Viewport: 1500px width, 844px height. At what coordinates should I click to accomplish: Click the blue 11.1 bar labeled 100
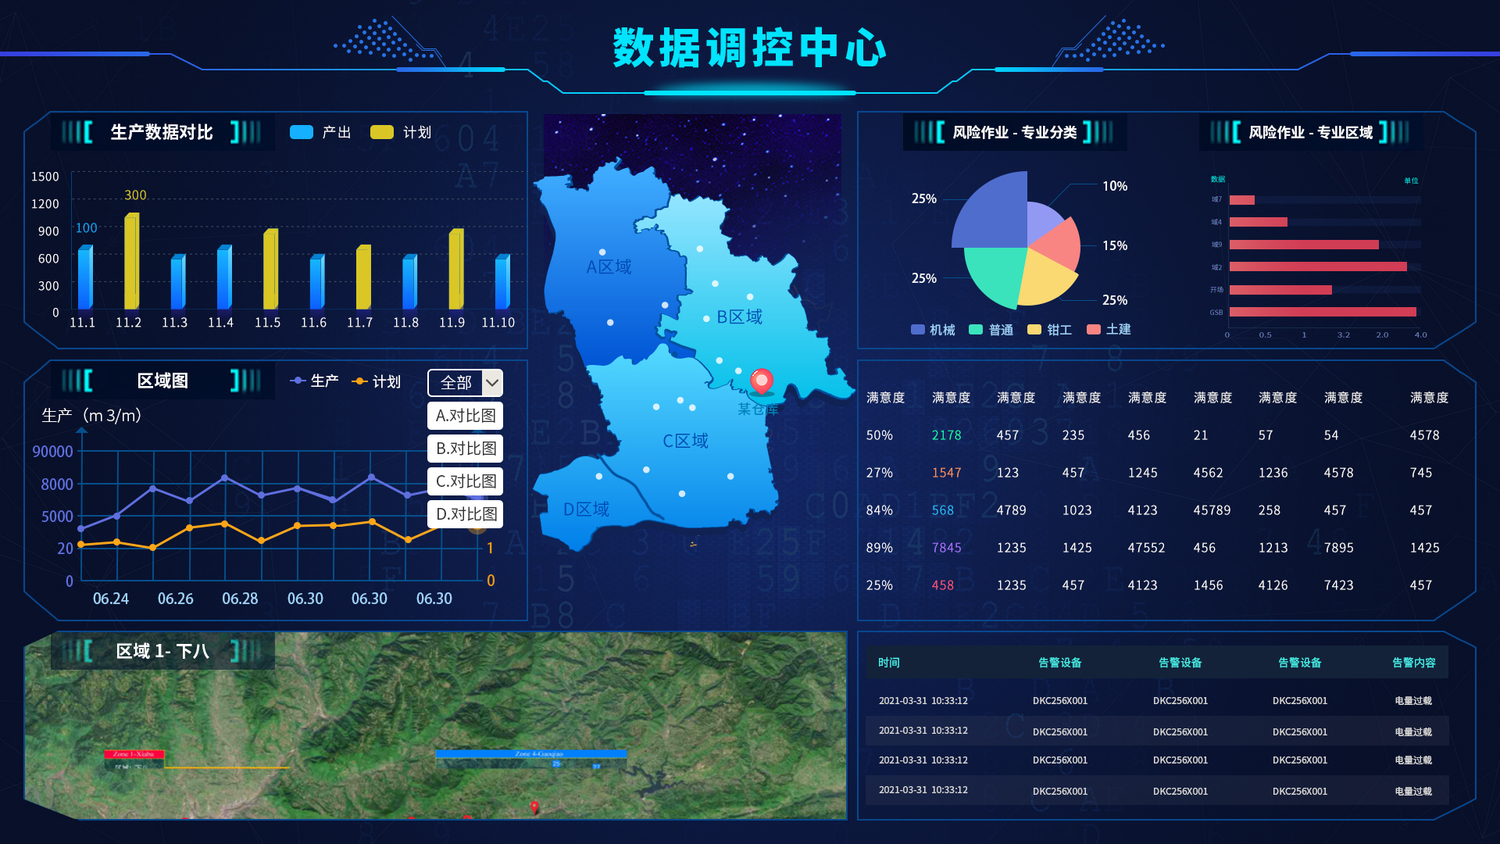(85, 277)
